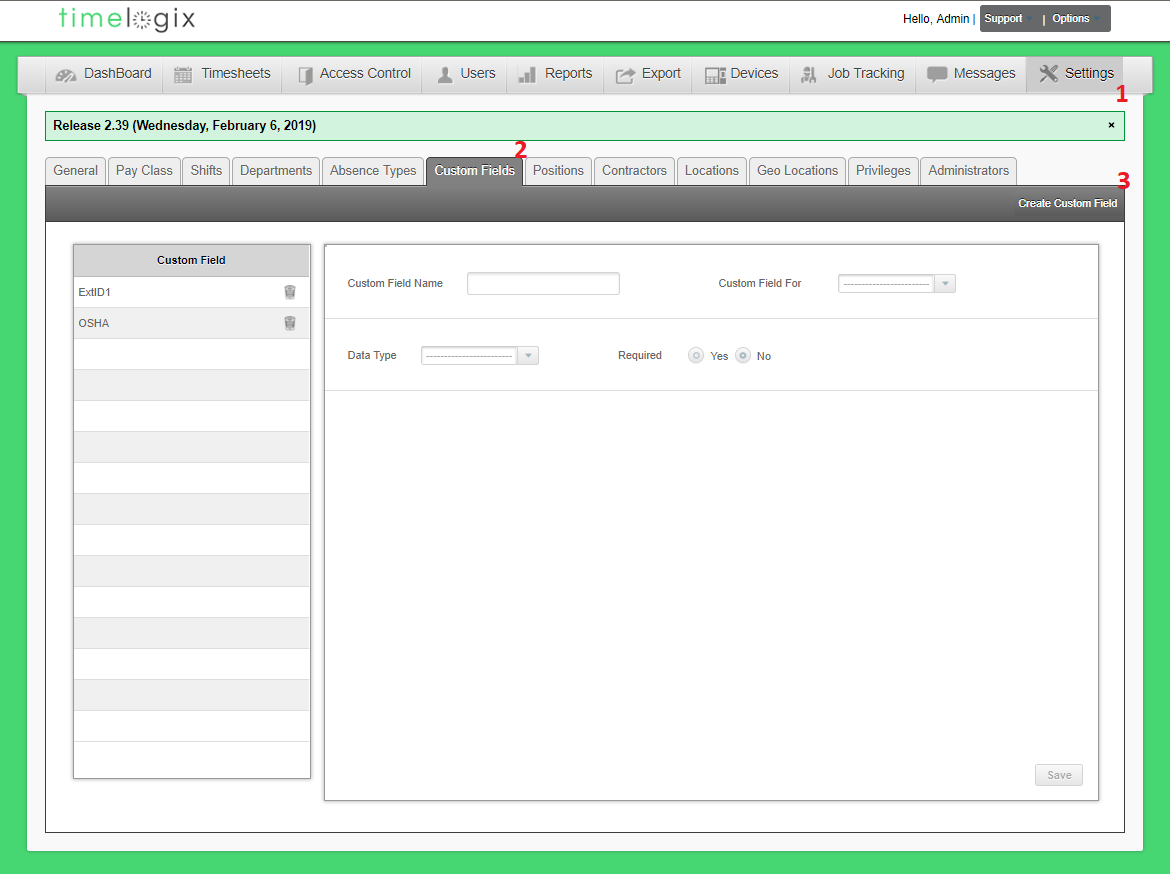Open the Messages section
The image size is (1174, 876).
point(971,74)
